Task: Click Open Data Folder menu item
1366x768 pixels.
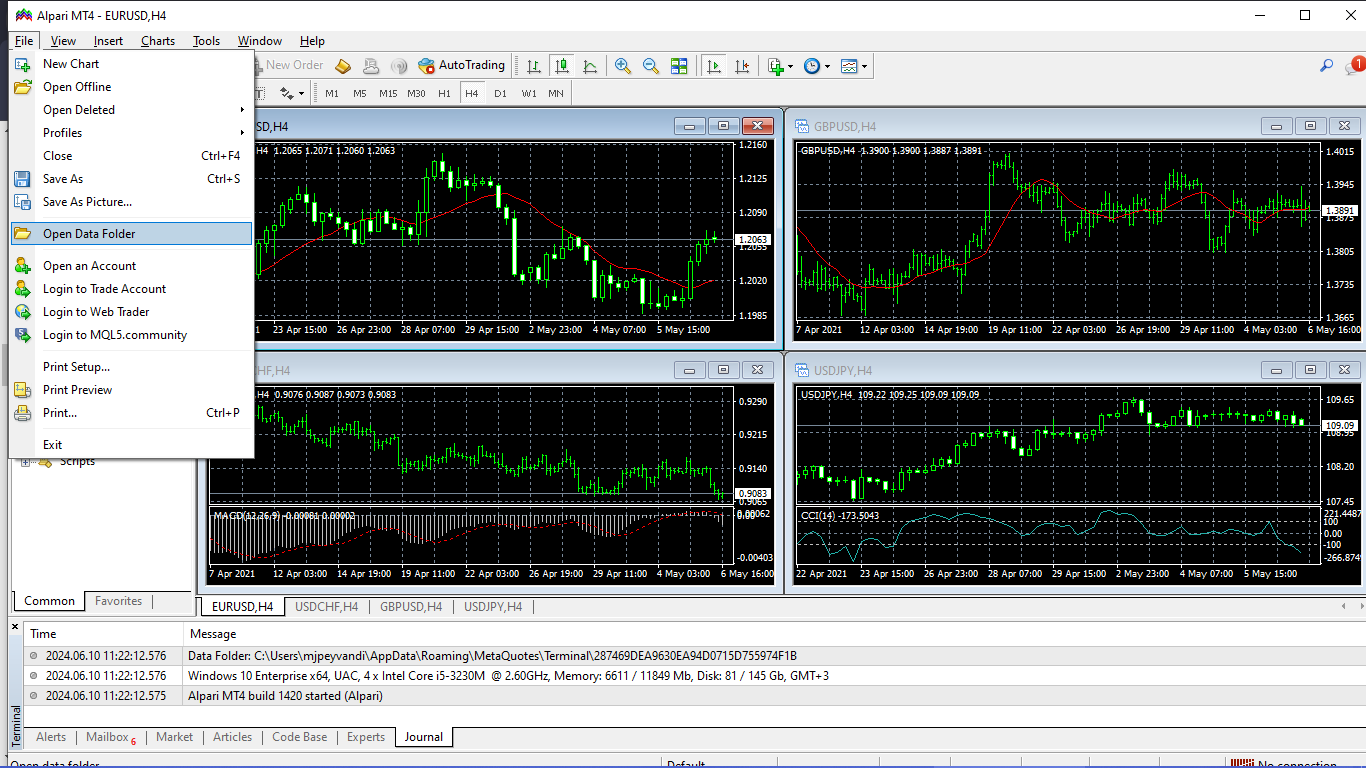Action: pos(131,234)
